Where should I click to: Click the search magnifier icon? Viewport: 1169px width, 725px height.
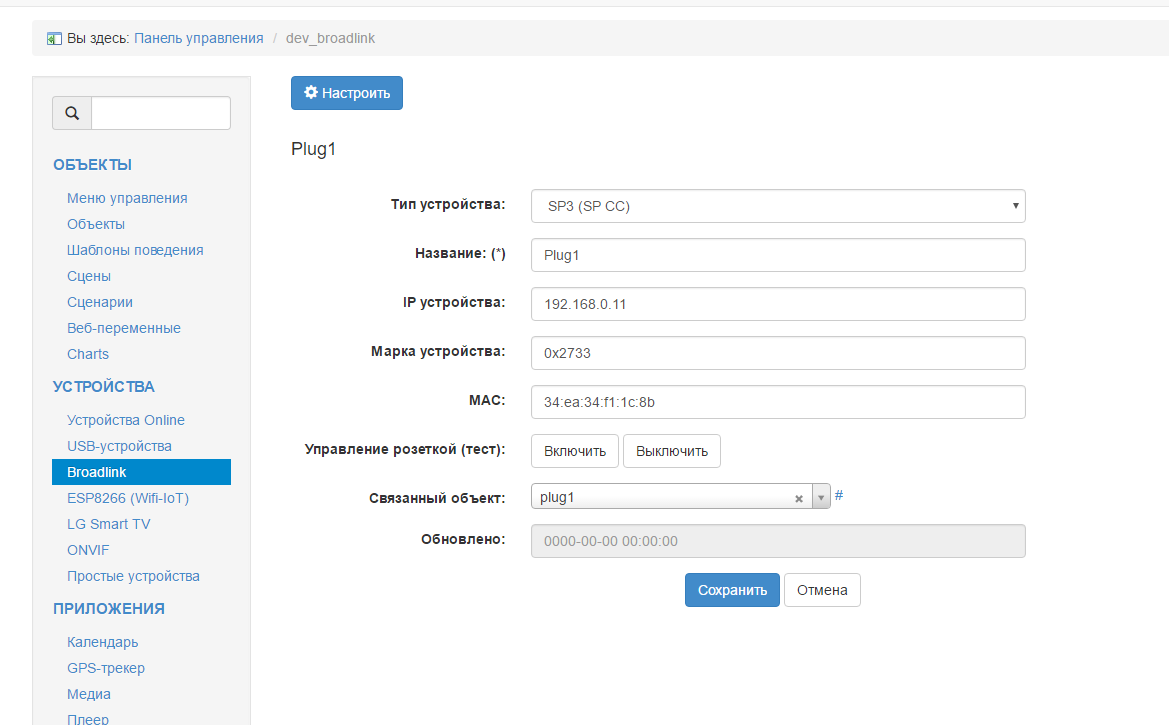click(72, 113)
